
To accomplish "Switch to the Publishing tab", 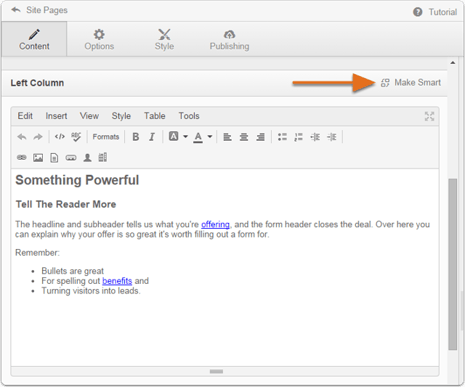I will click(x=229, y=40).
